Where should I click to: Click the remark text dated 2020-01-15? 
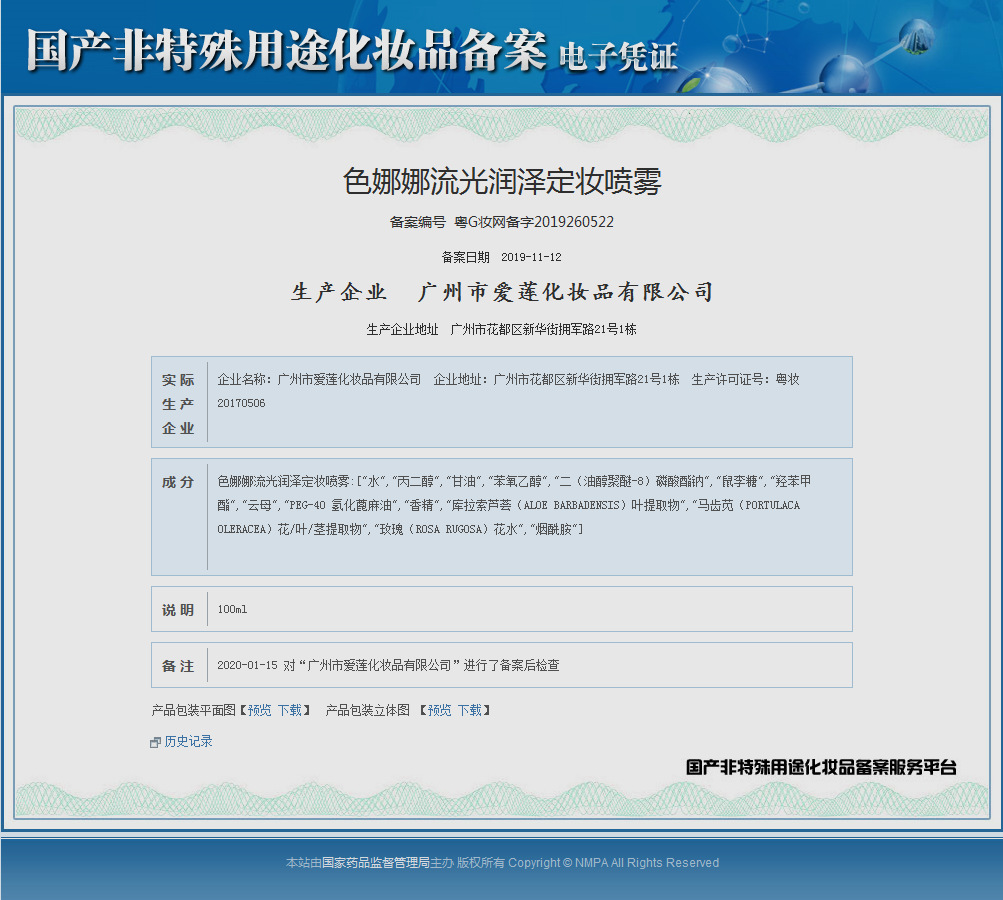click(x=388, y=665)
